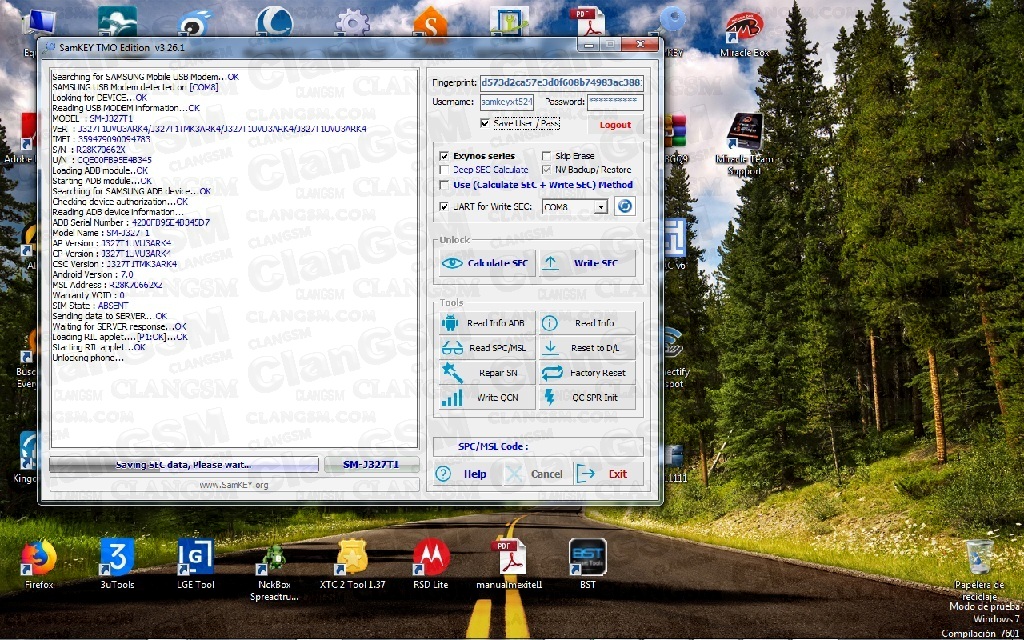Toggle the NV Backup/Restore checkbox
The image size is (1024, 640).
(x=547, y=170)
